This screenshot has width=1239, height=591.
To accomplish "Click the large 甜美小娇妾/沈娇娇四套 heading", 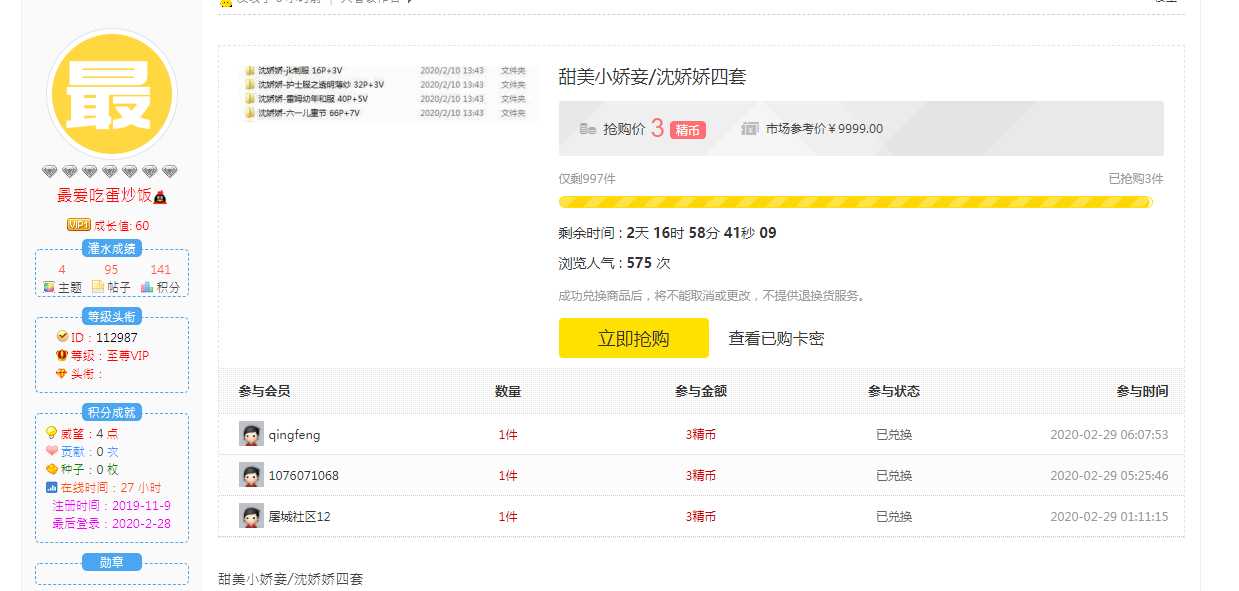I will (x=653, y=77).
